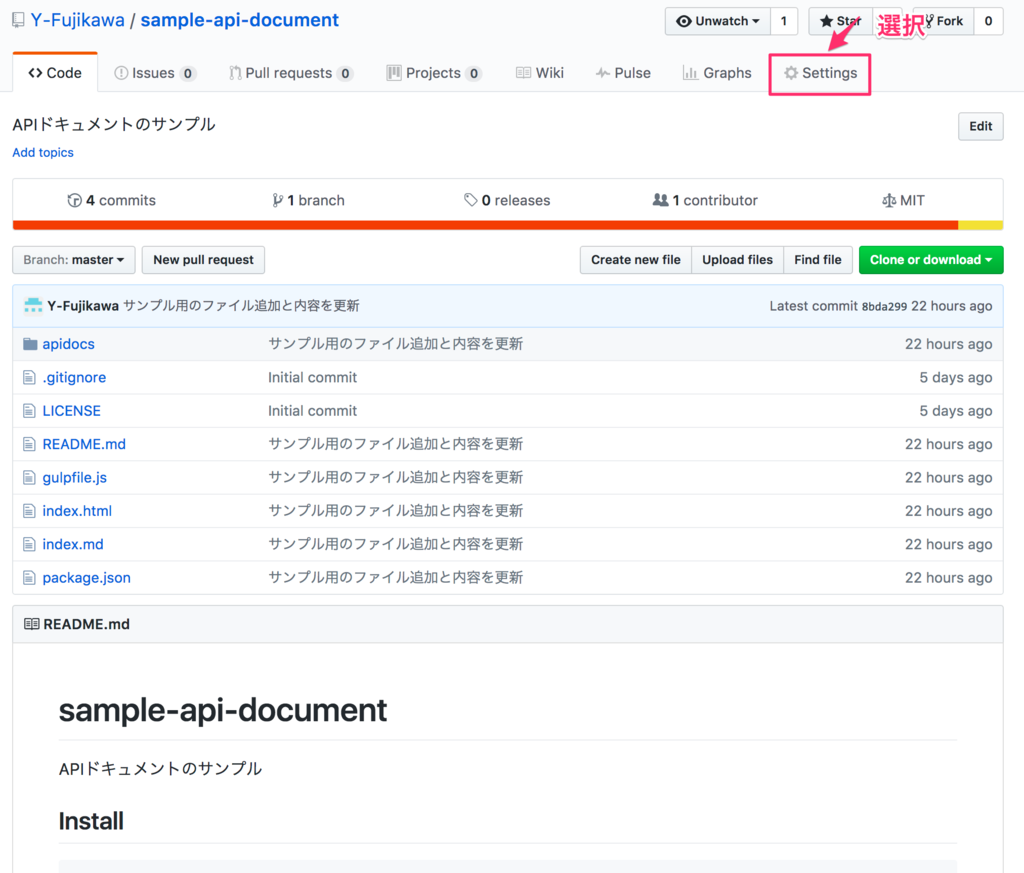Image resolution: width=1024 pixels, height=873 pixels.
Task: Click the tag icon next to 0 releases
Action: [x=470, y=200]
